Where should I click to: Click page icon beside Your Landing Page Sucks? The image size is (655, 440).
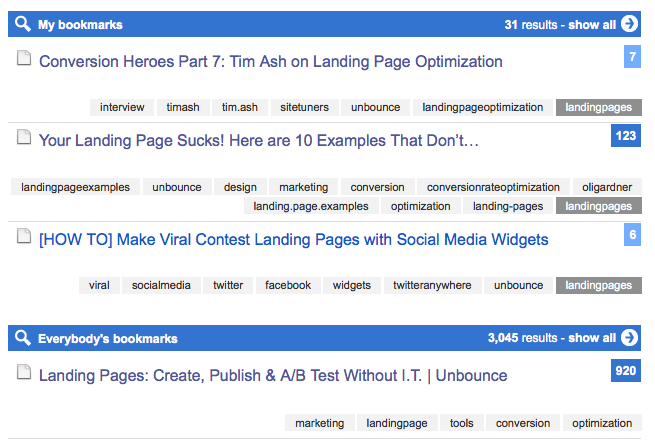click(24, 139)
